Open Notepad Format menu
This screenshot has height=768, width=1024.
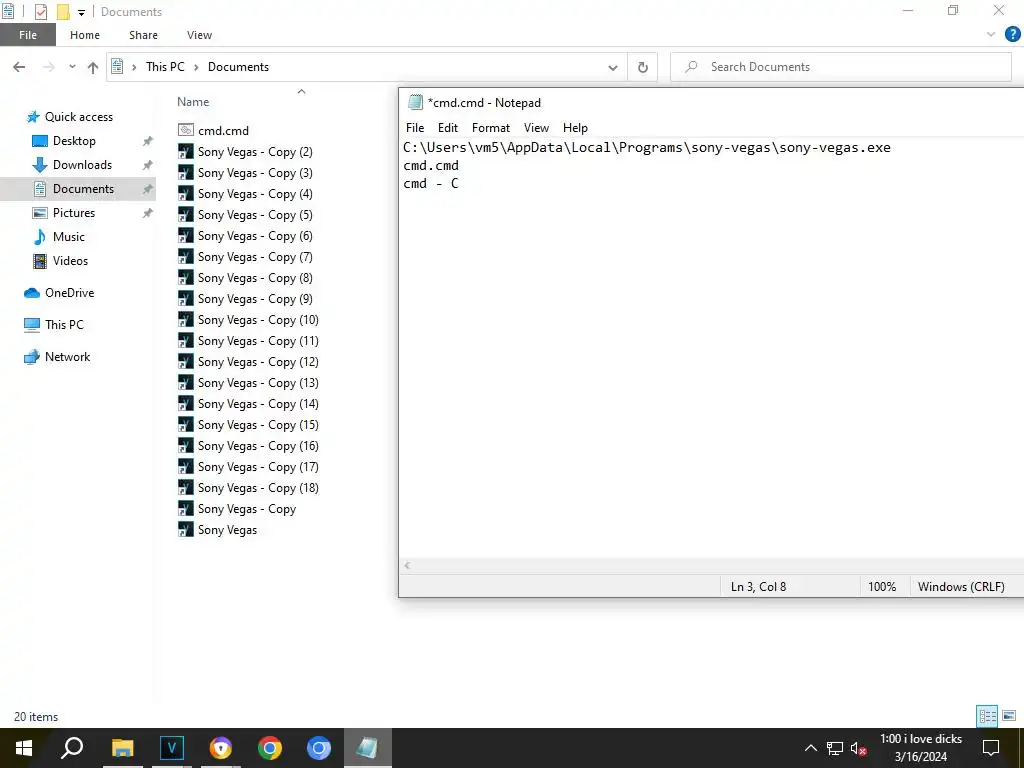[490, 128]
